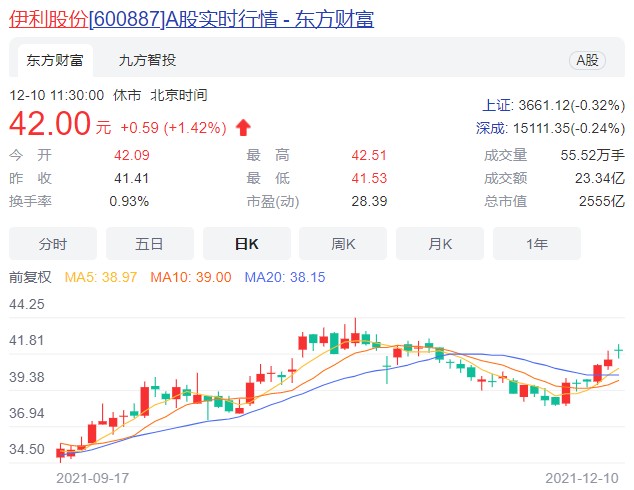
Task: Click the 2021-12-10 end date label
Action: point(582,478)
